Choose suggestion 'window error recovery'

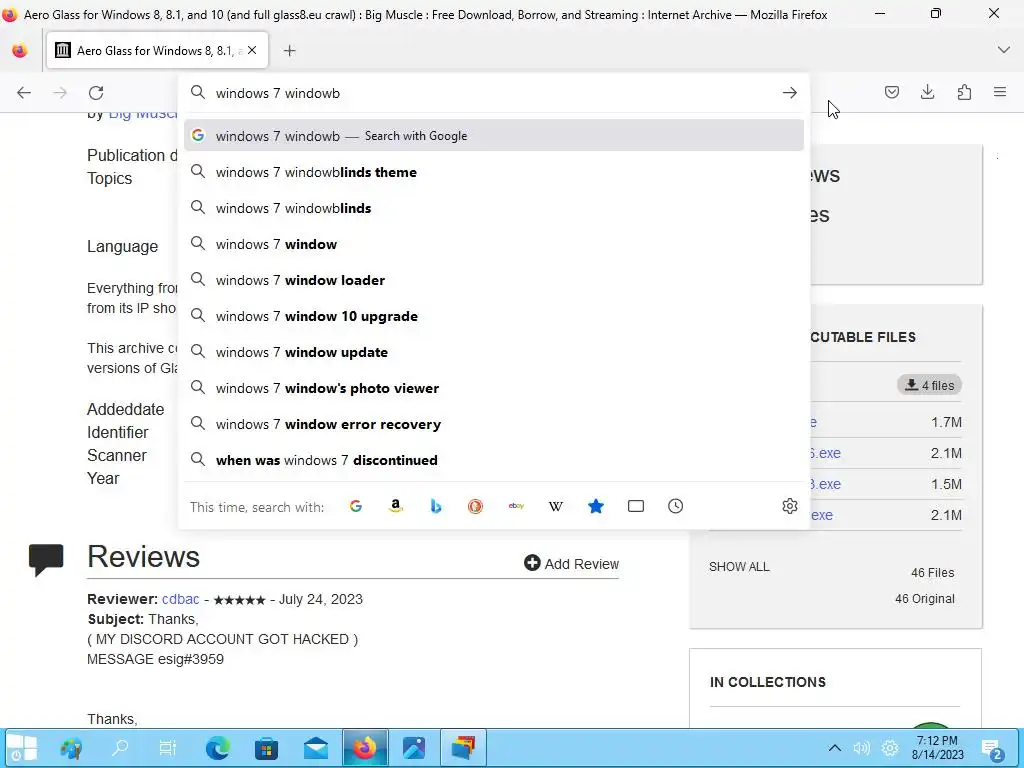point(494,424)
